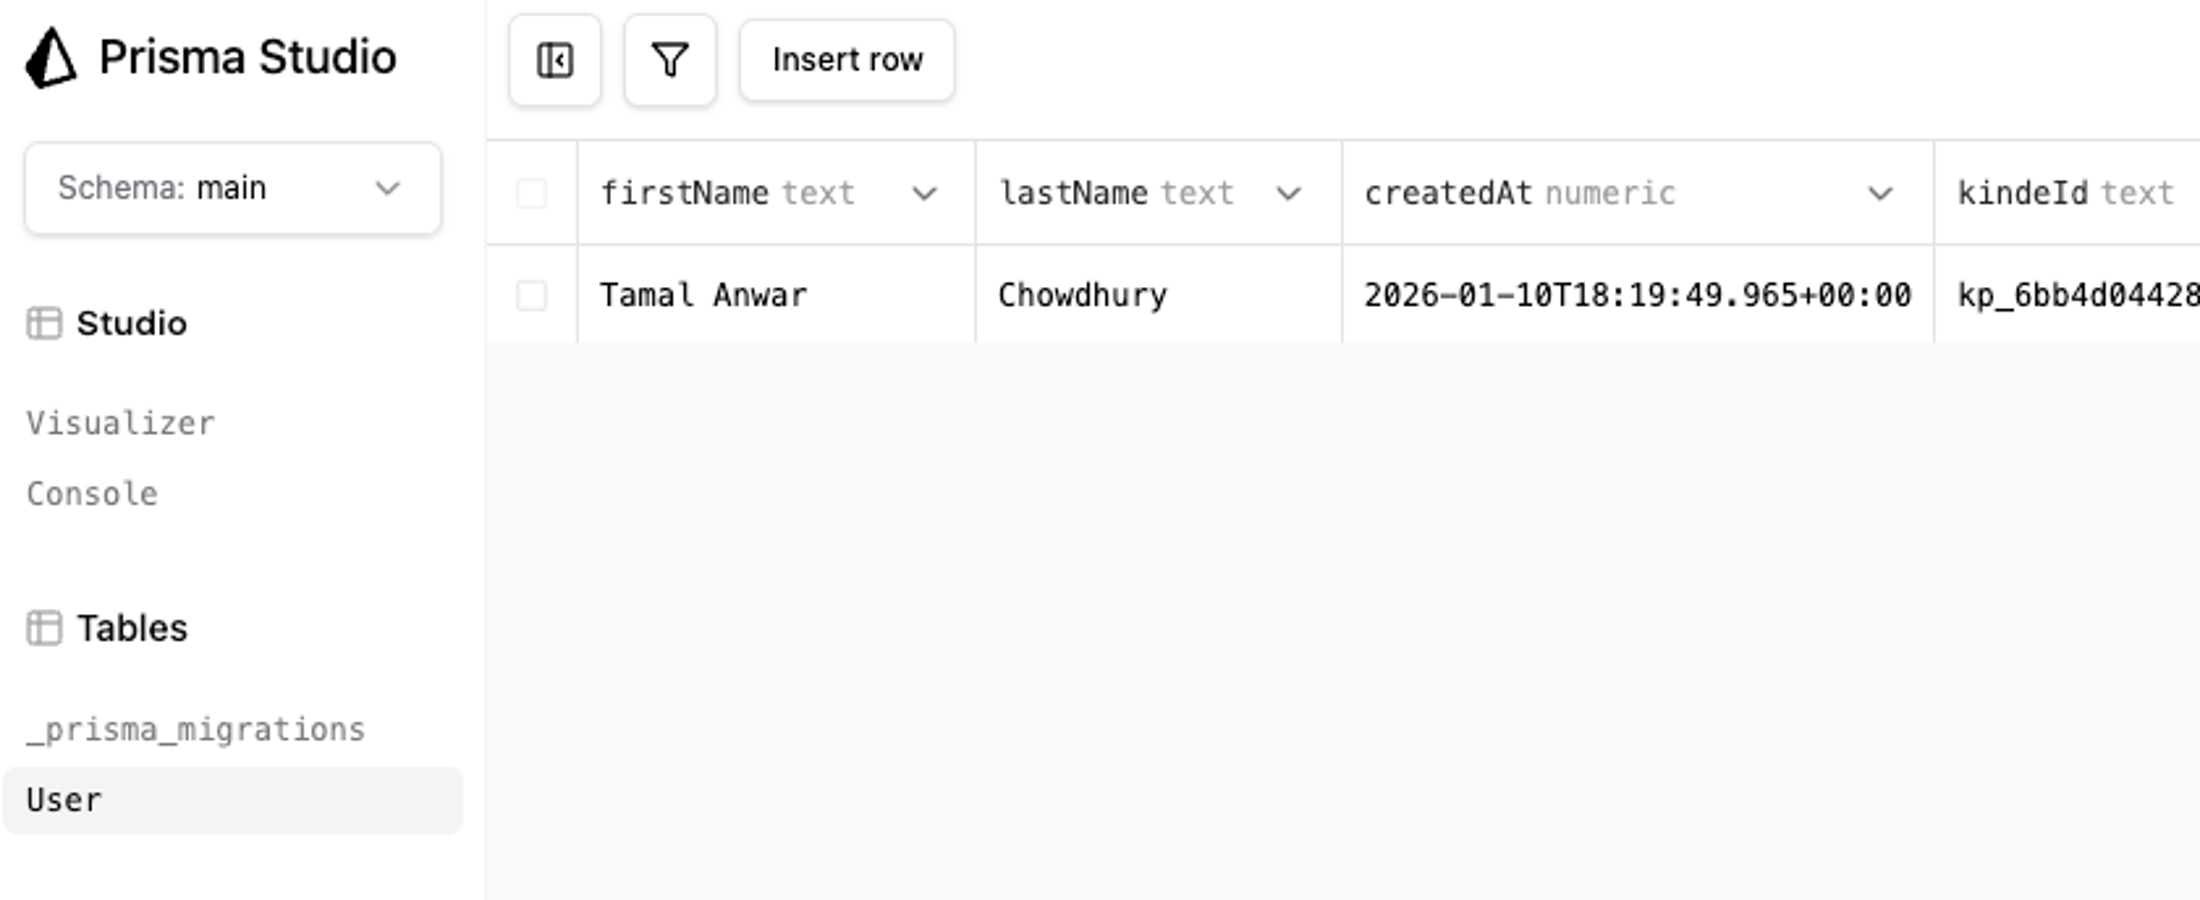Open the Schema: main dropdown
Image resolution: width=2200 pixels, height=900 pixels.
(232, 188)
